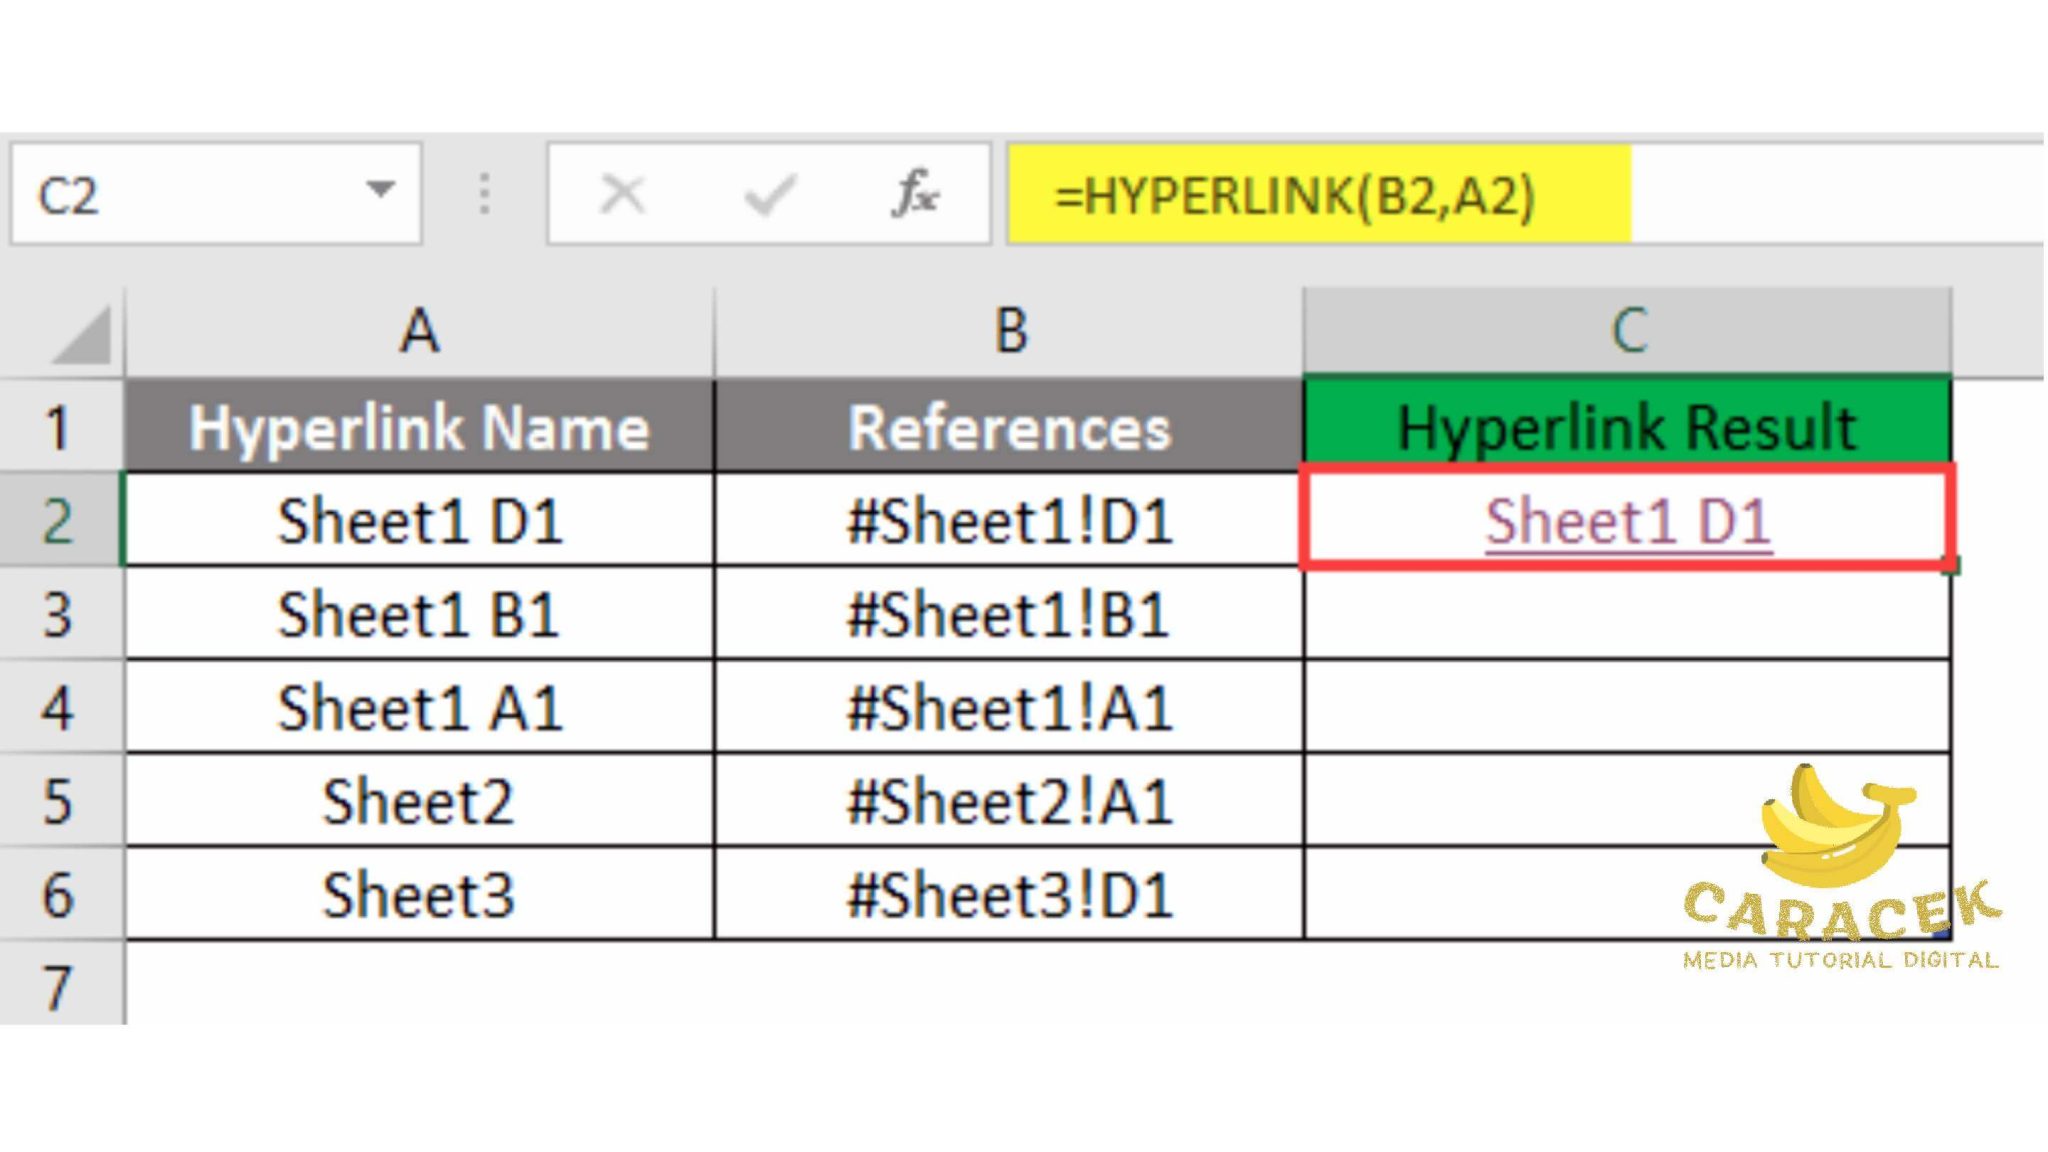Select cell containing #Sheet2!A1

point(1010,800)
